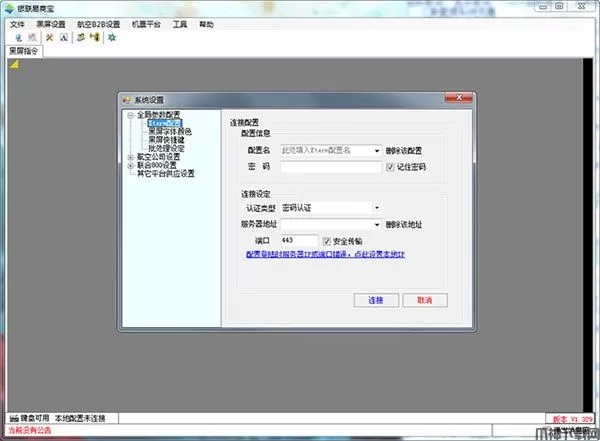Toggle the 安全传输 checkbox
Screen dimensions: 600x441
[x=327, y=241]
